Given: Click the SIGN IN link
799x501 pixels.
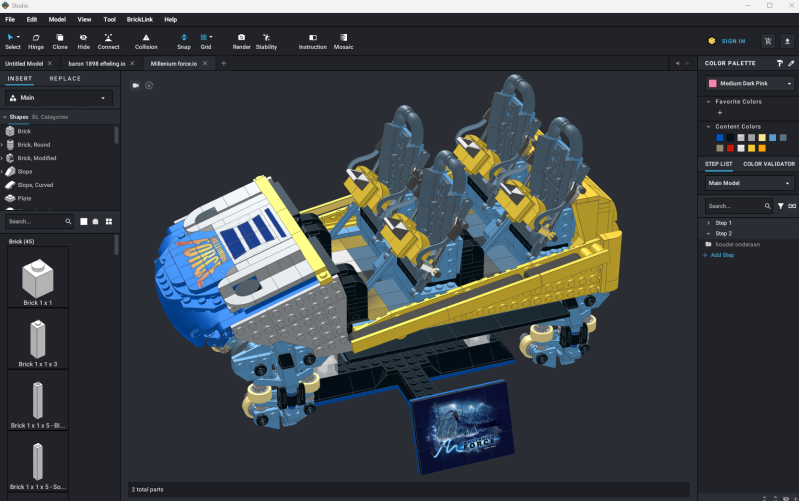Looking at the screenshot, I should (732, 41).
